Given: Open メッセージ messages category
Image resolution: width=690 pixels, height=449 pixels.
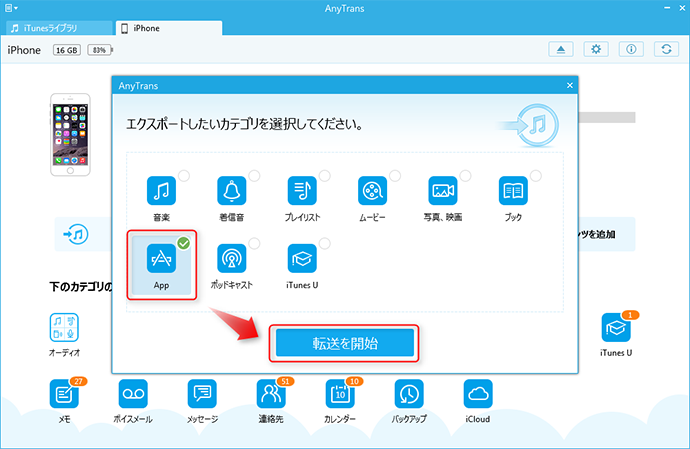Looking at the screenshot, I should coord(202,394).
